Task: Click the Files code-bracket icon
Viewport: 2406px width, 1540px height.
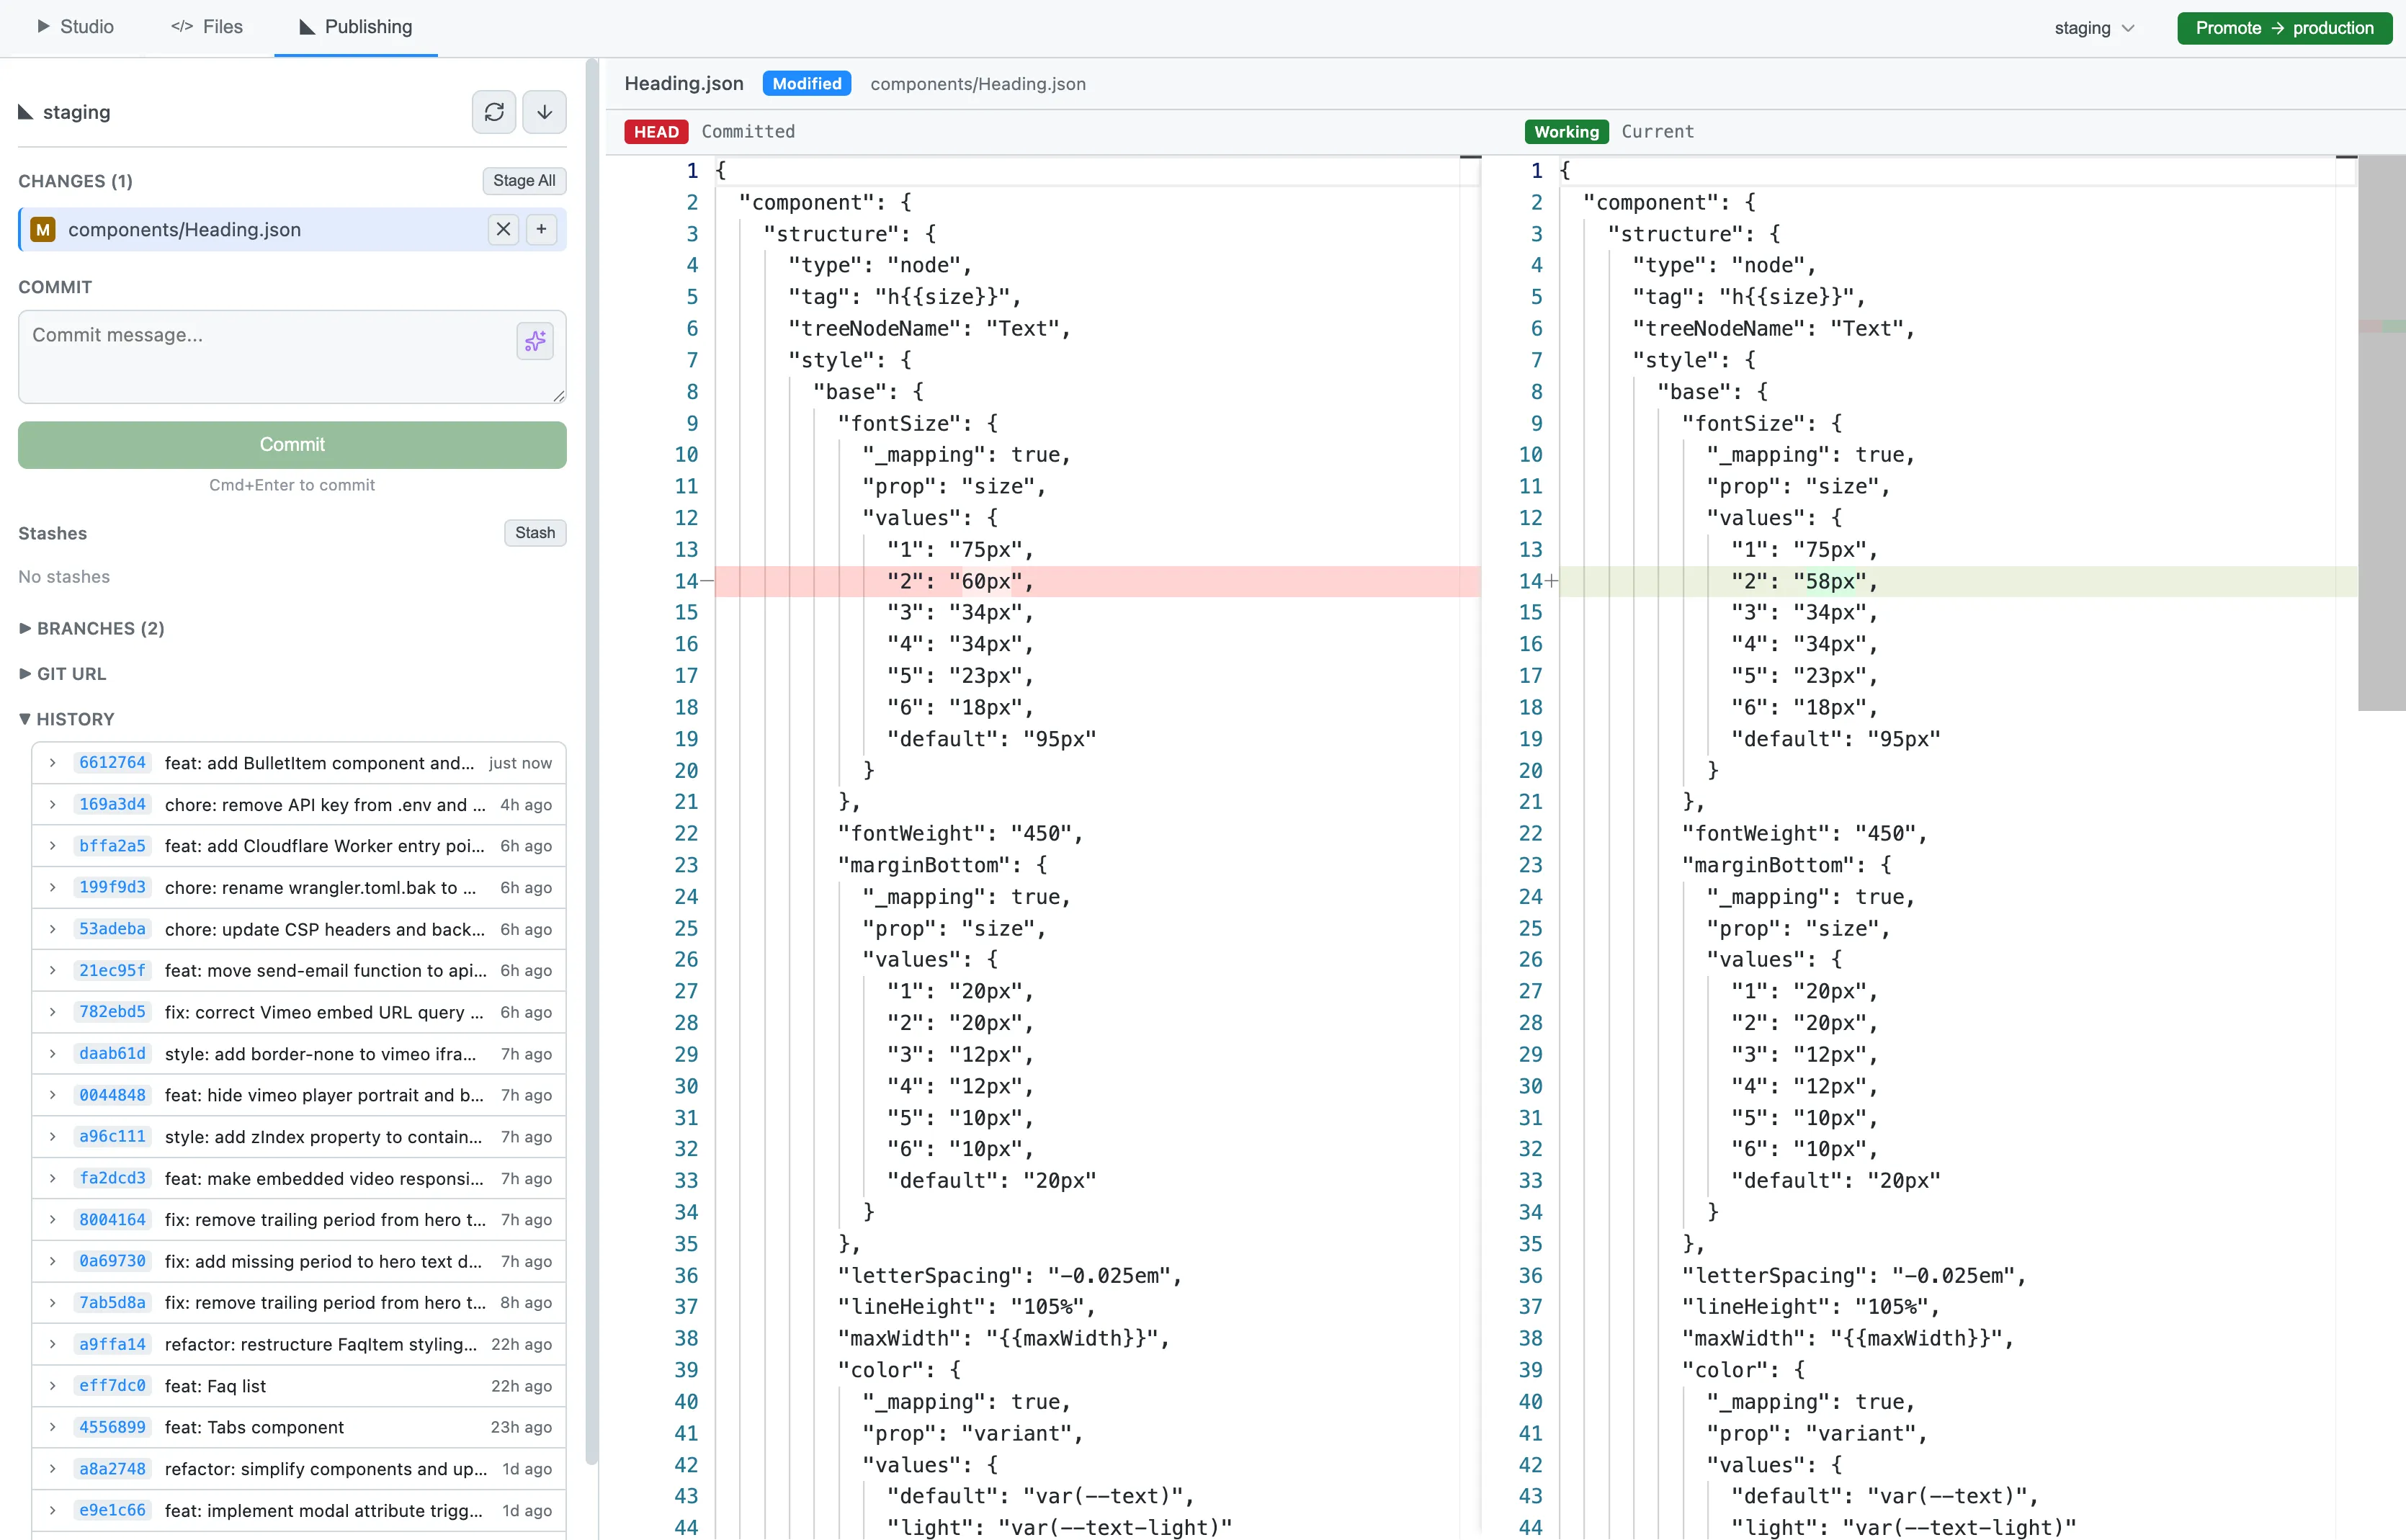Action: click(x=182, y=27)
